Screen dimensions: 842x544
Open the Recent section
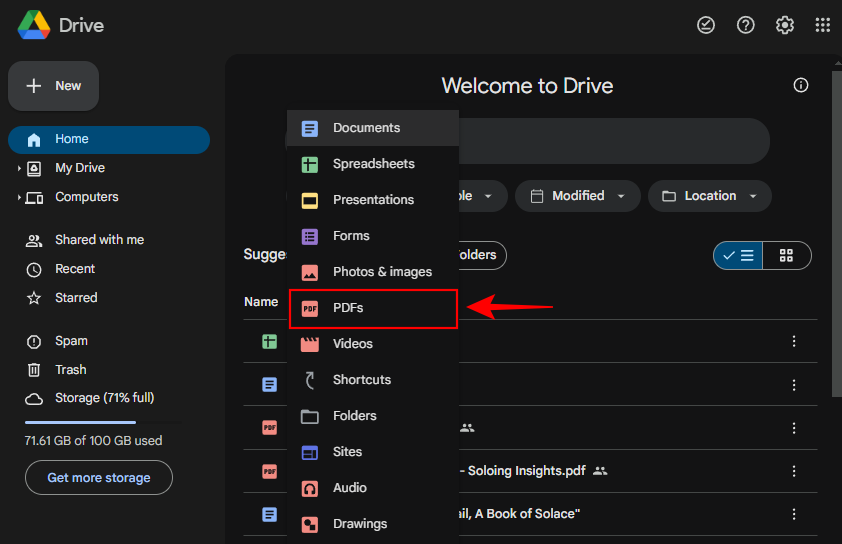[x=75, y=269]
